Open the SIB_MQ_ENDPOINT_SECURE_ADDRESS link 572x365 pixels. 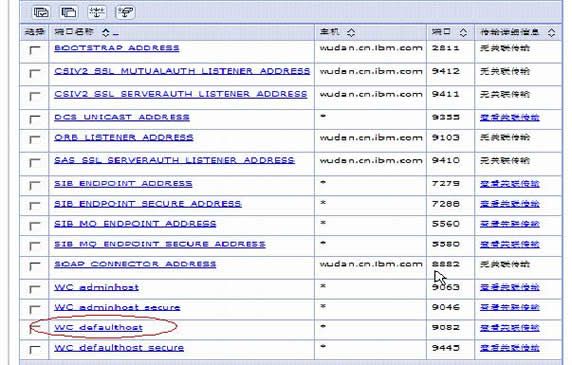click(160, 244)
